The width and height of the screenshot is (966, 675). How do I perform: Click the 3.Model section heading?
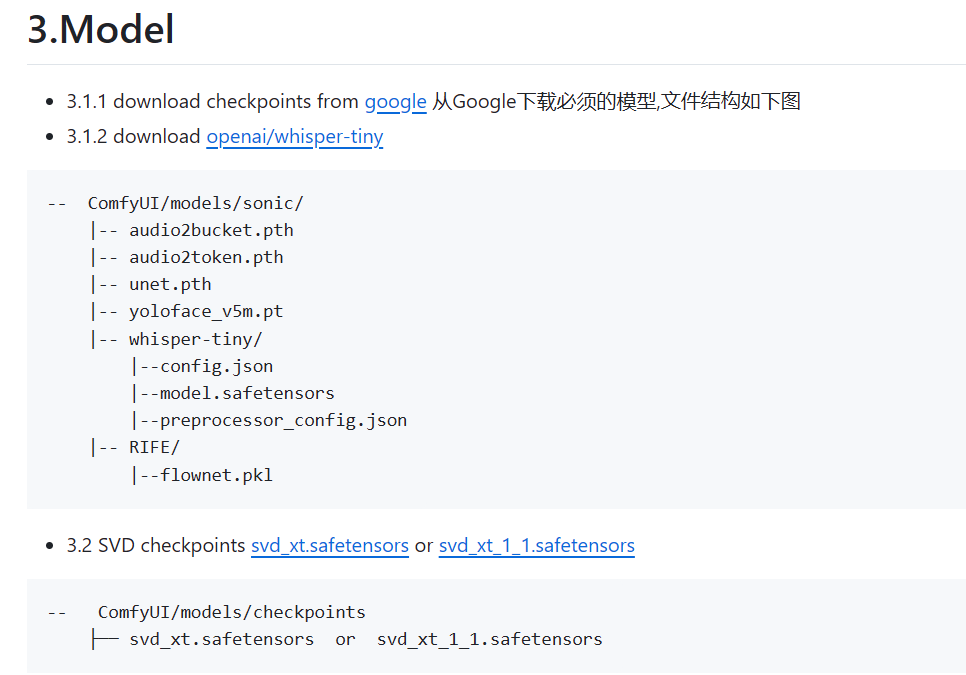(101, 30)
